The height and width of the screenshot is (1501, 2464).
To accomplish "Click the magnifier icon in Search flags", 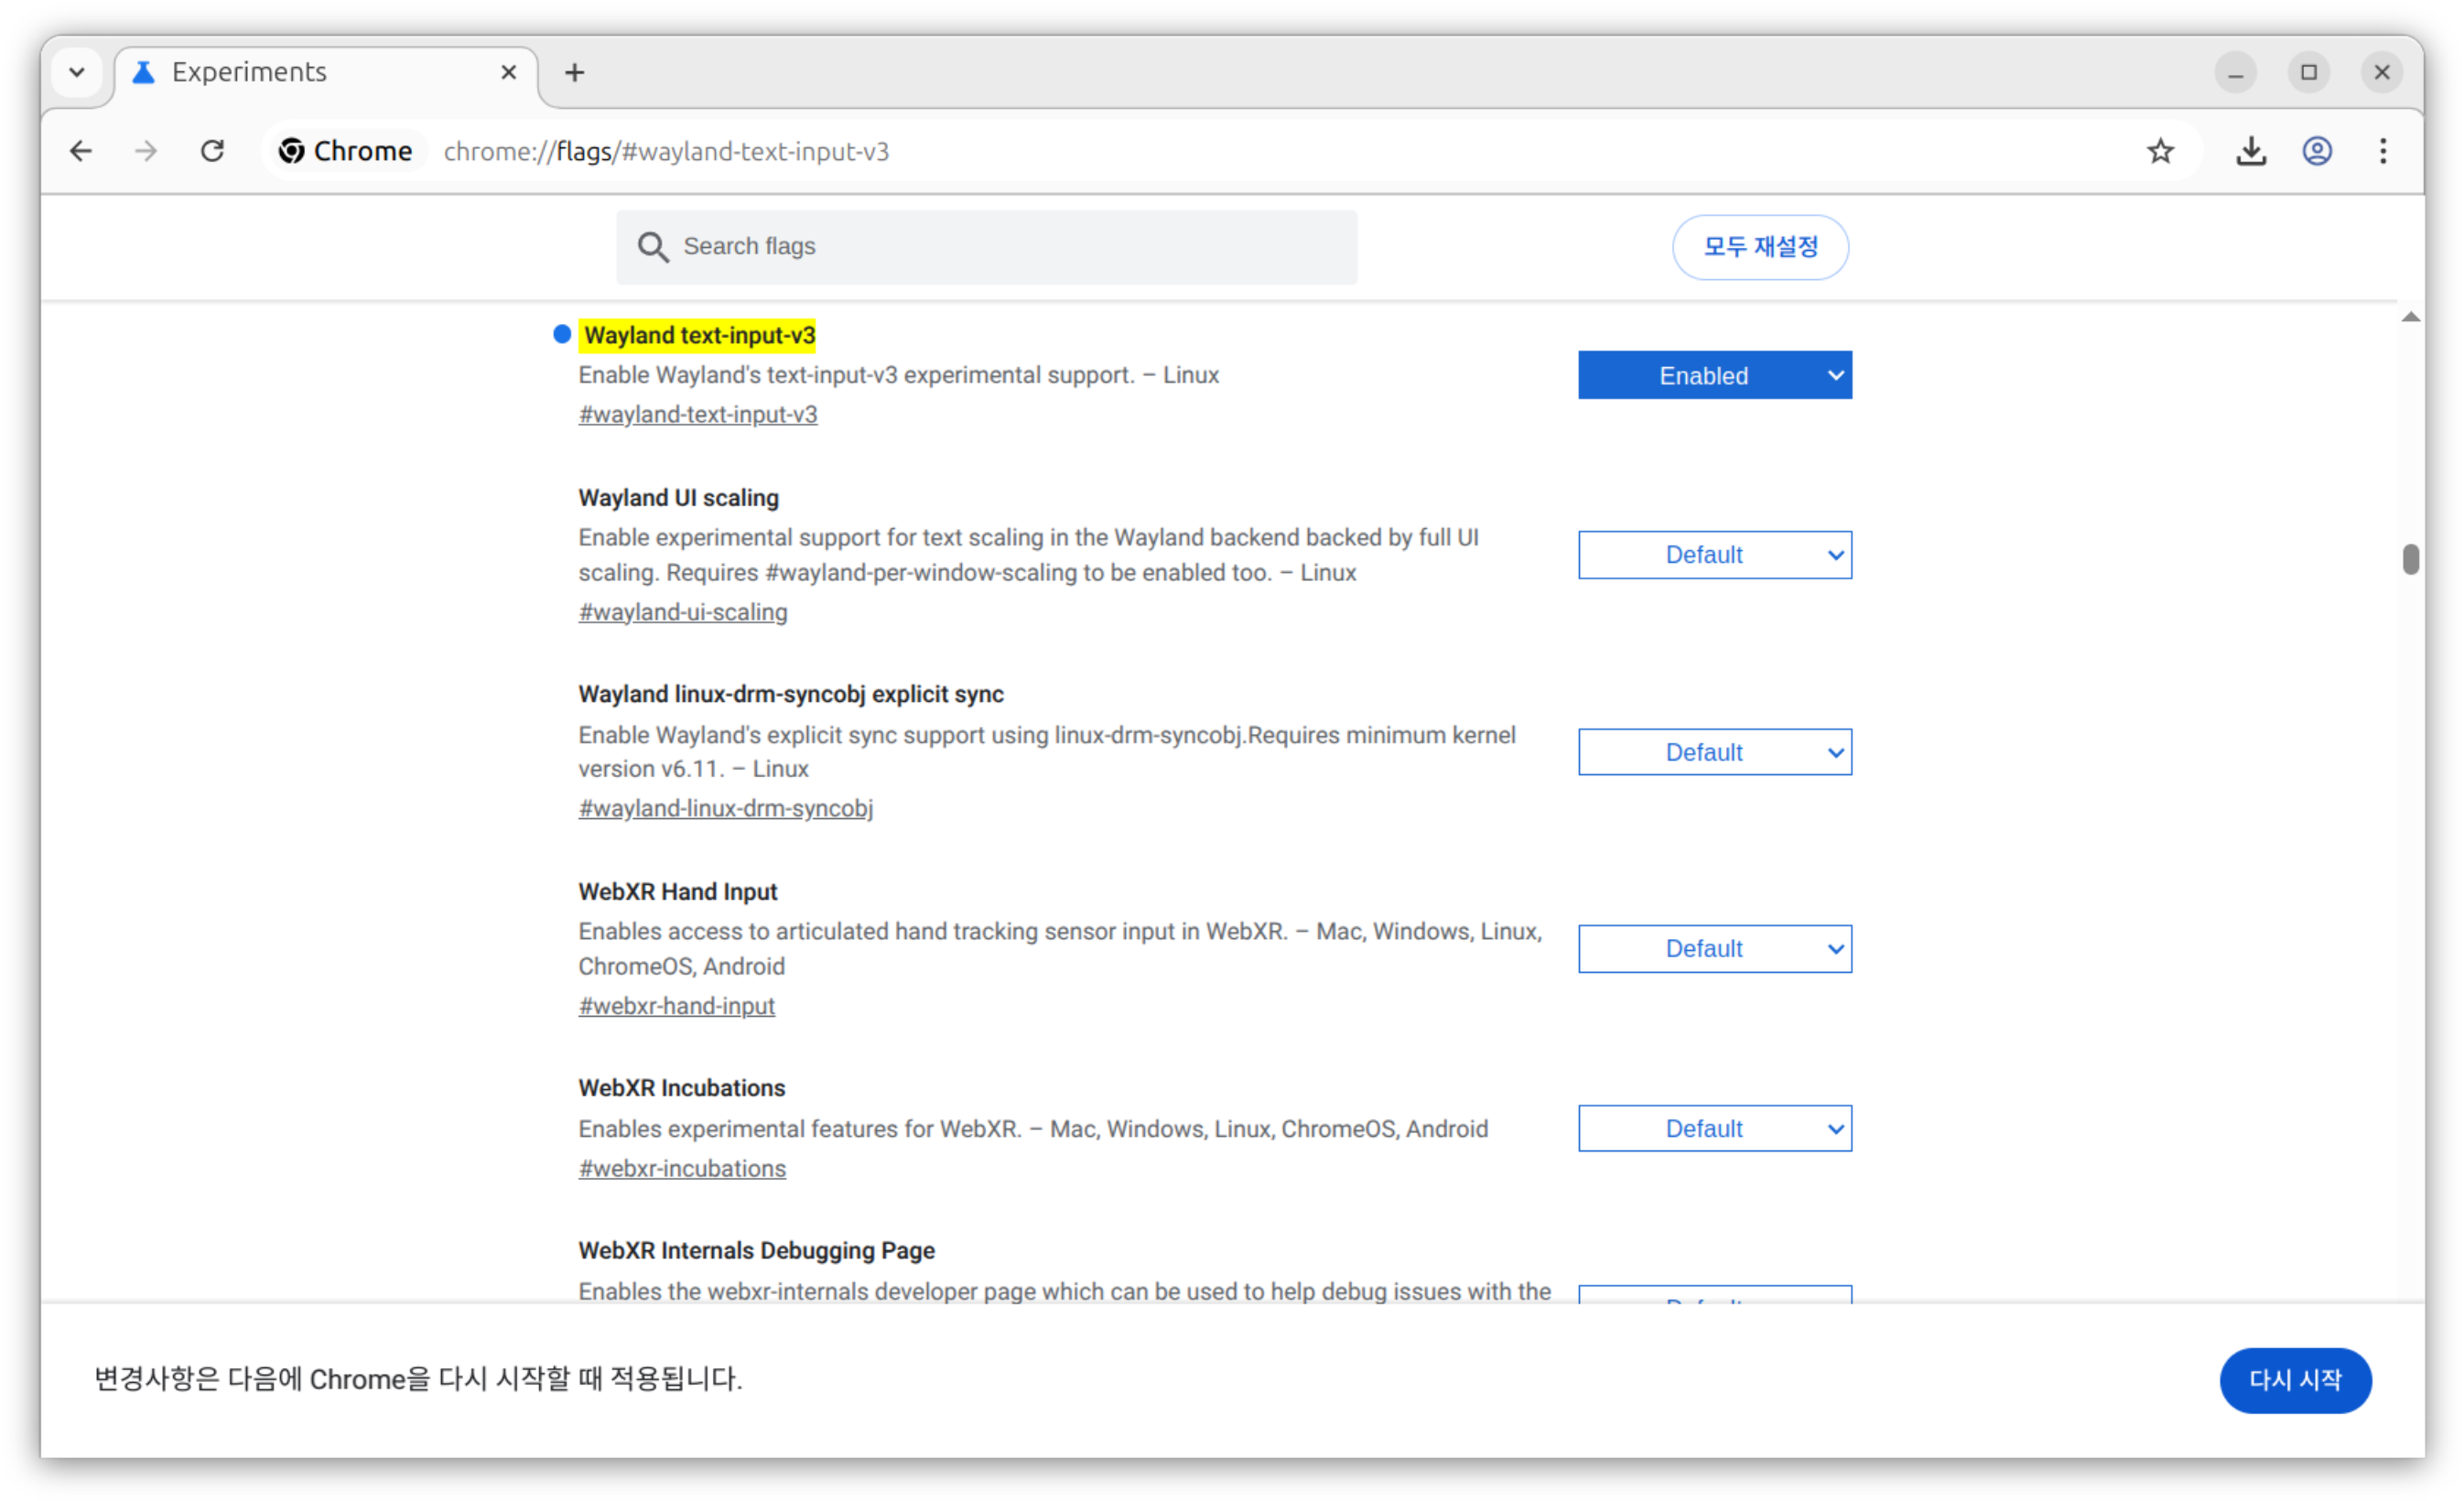I will (654, 246).
